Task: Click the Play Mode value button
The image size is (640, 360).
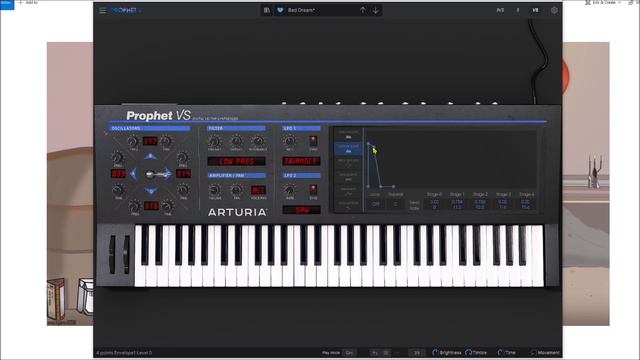Action: [x=349, y=353]
